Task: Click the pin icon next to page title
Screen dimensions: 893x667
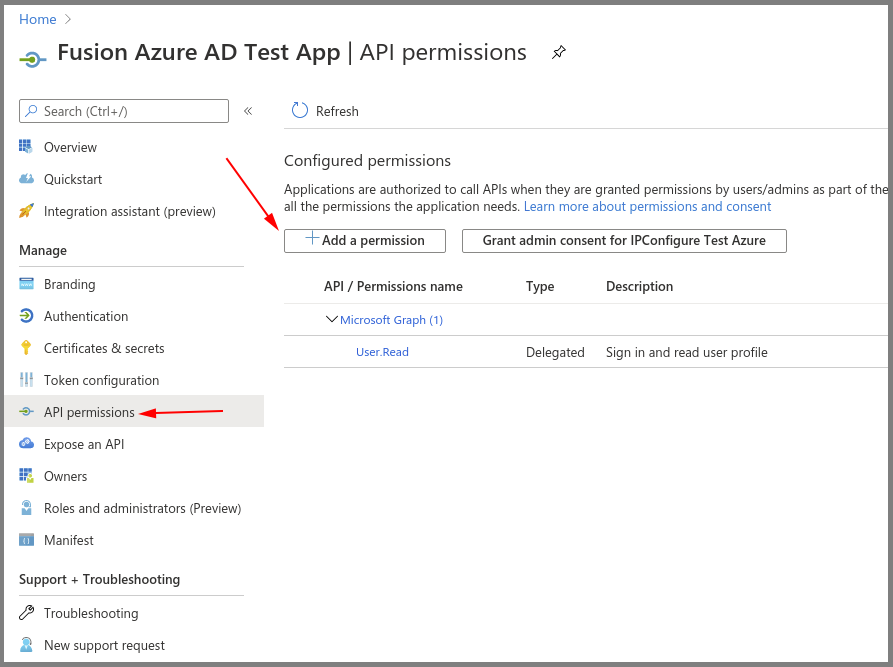Action: (x=559, y=53)
